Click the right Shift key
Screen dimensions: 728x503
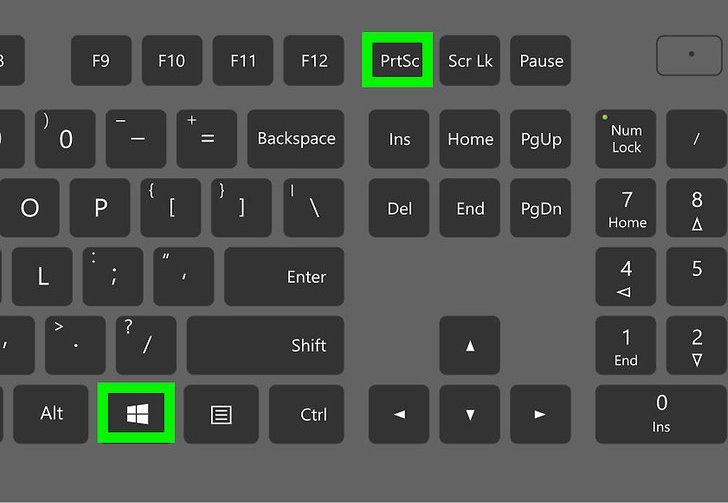point(265,345)
